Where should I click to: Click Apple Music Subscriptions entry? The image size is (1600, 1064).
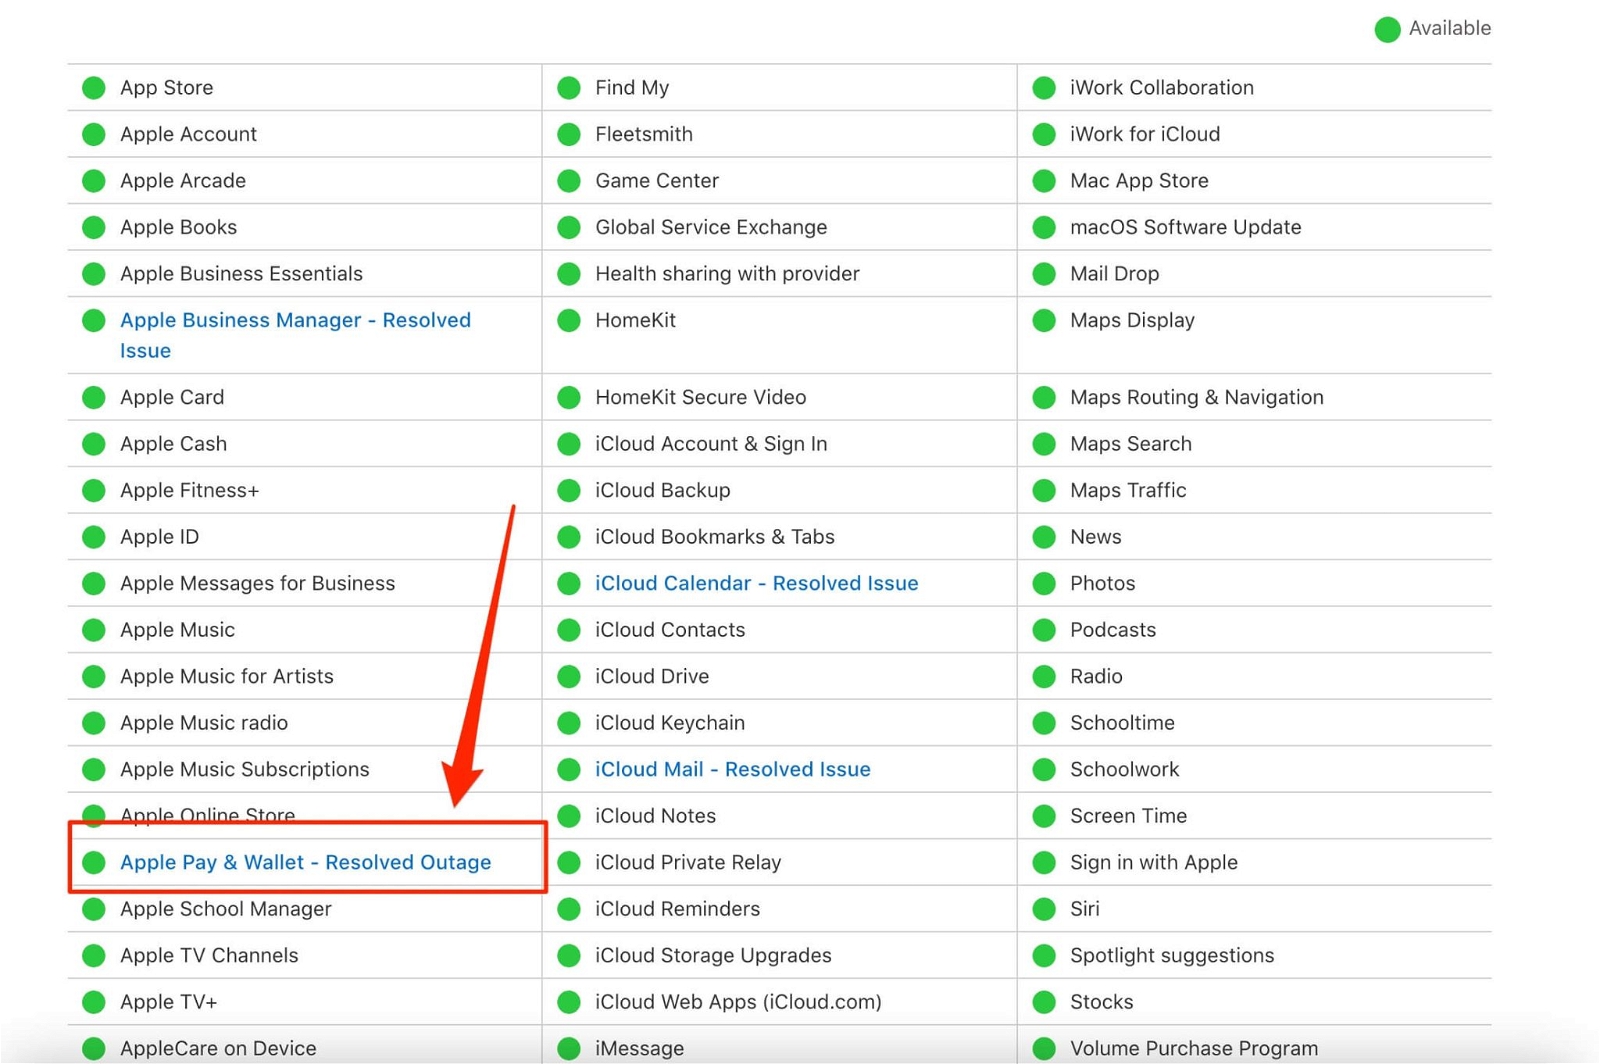click(x=244, y=769)
